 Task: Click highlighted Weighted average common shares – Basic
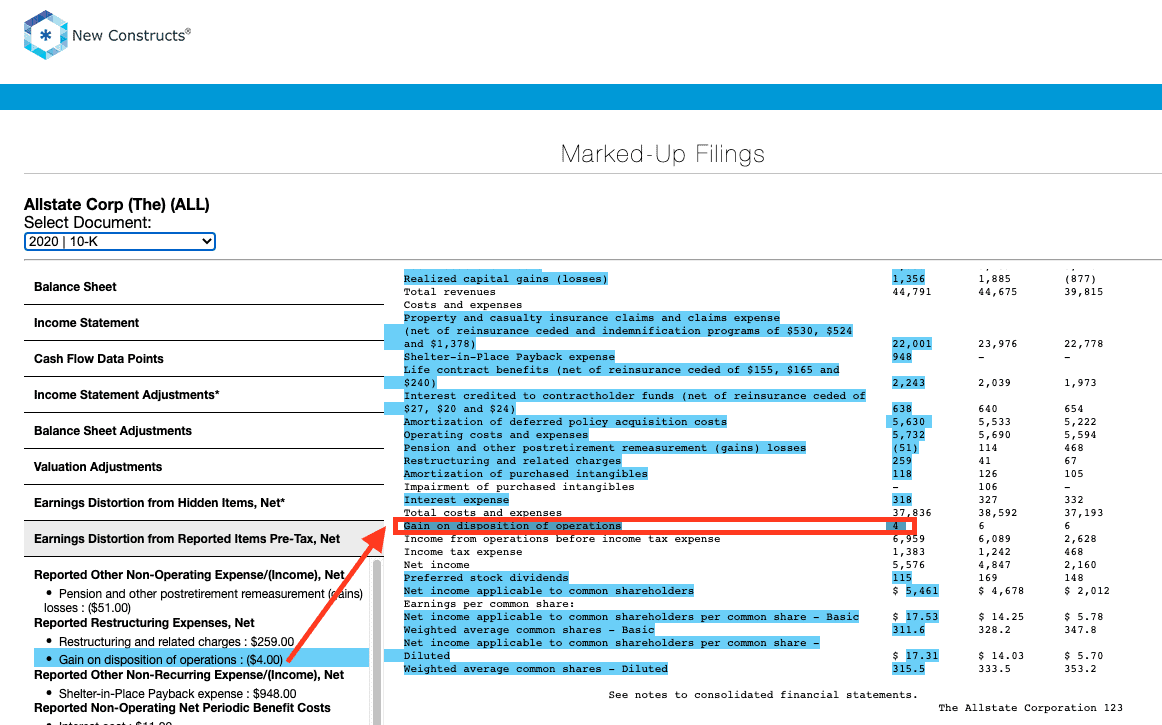[x=528, y=630]
